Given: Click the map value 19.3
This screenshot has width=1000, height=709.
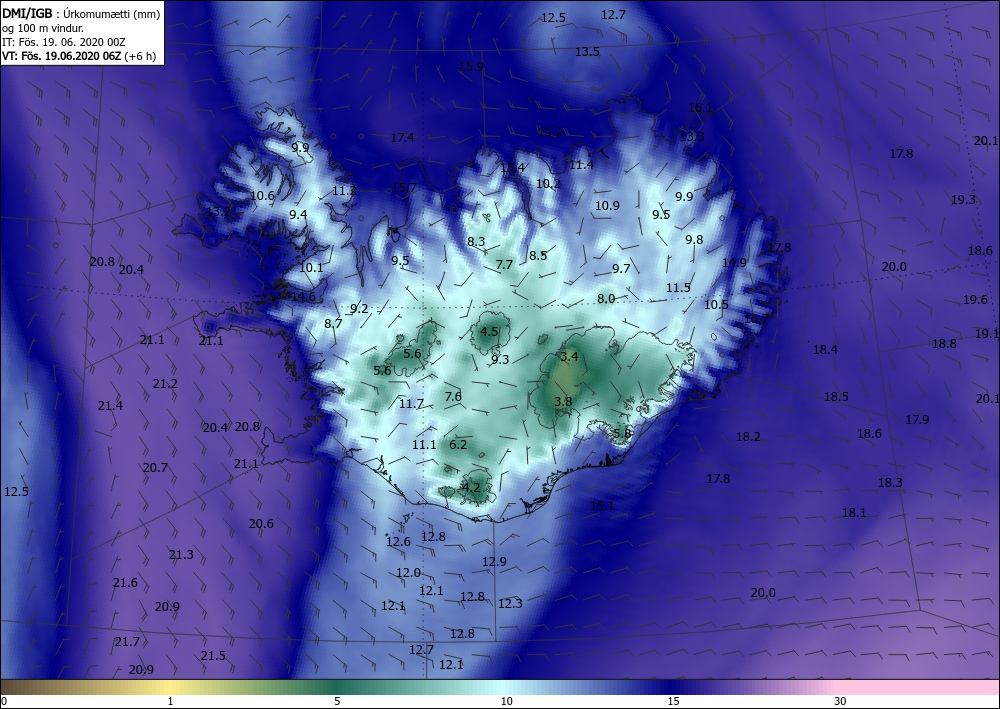Looking at the screenshot, I should pos(963,200).
